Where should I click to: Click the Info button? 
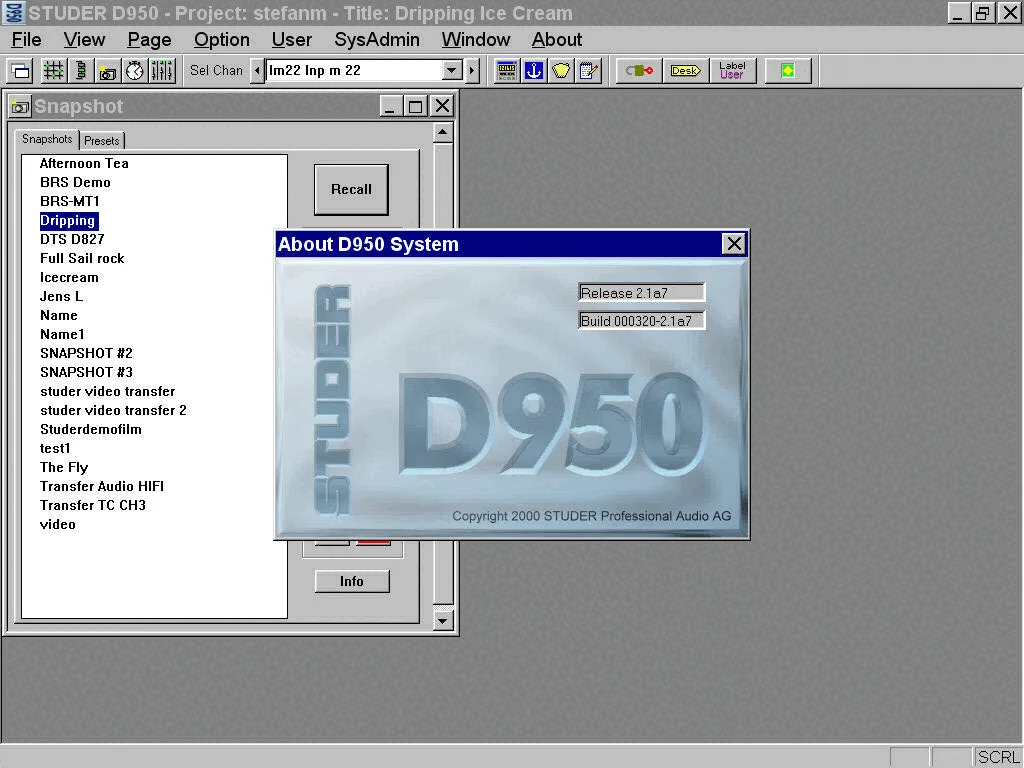click(352, 581)
